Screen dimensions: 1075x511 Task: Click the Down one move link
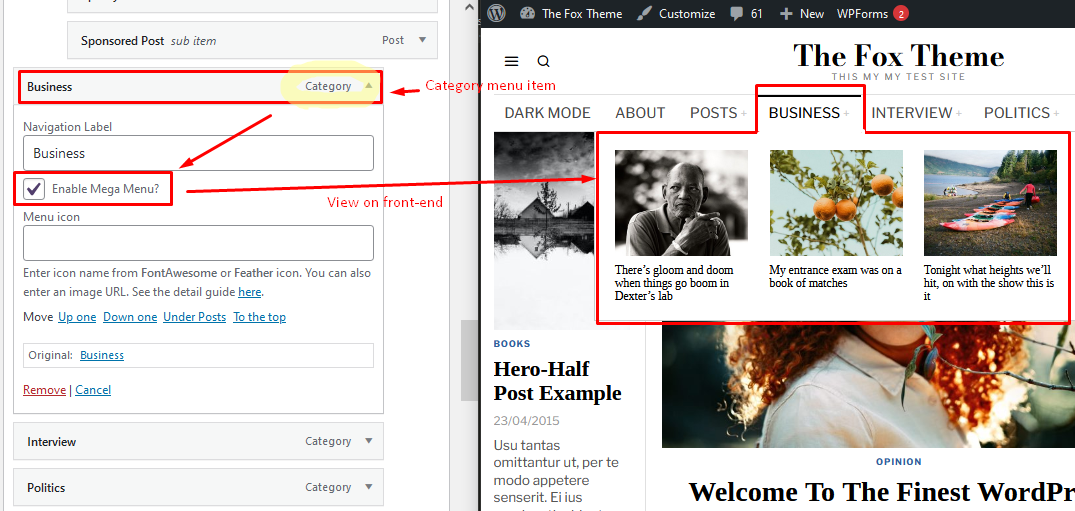130,317
